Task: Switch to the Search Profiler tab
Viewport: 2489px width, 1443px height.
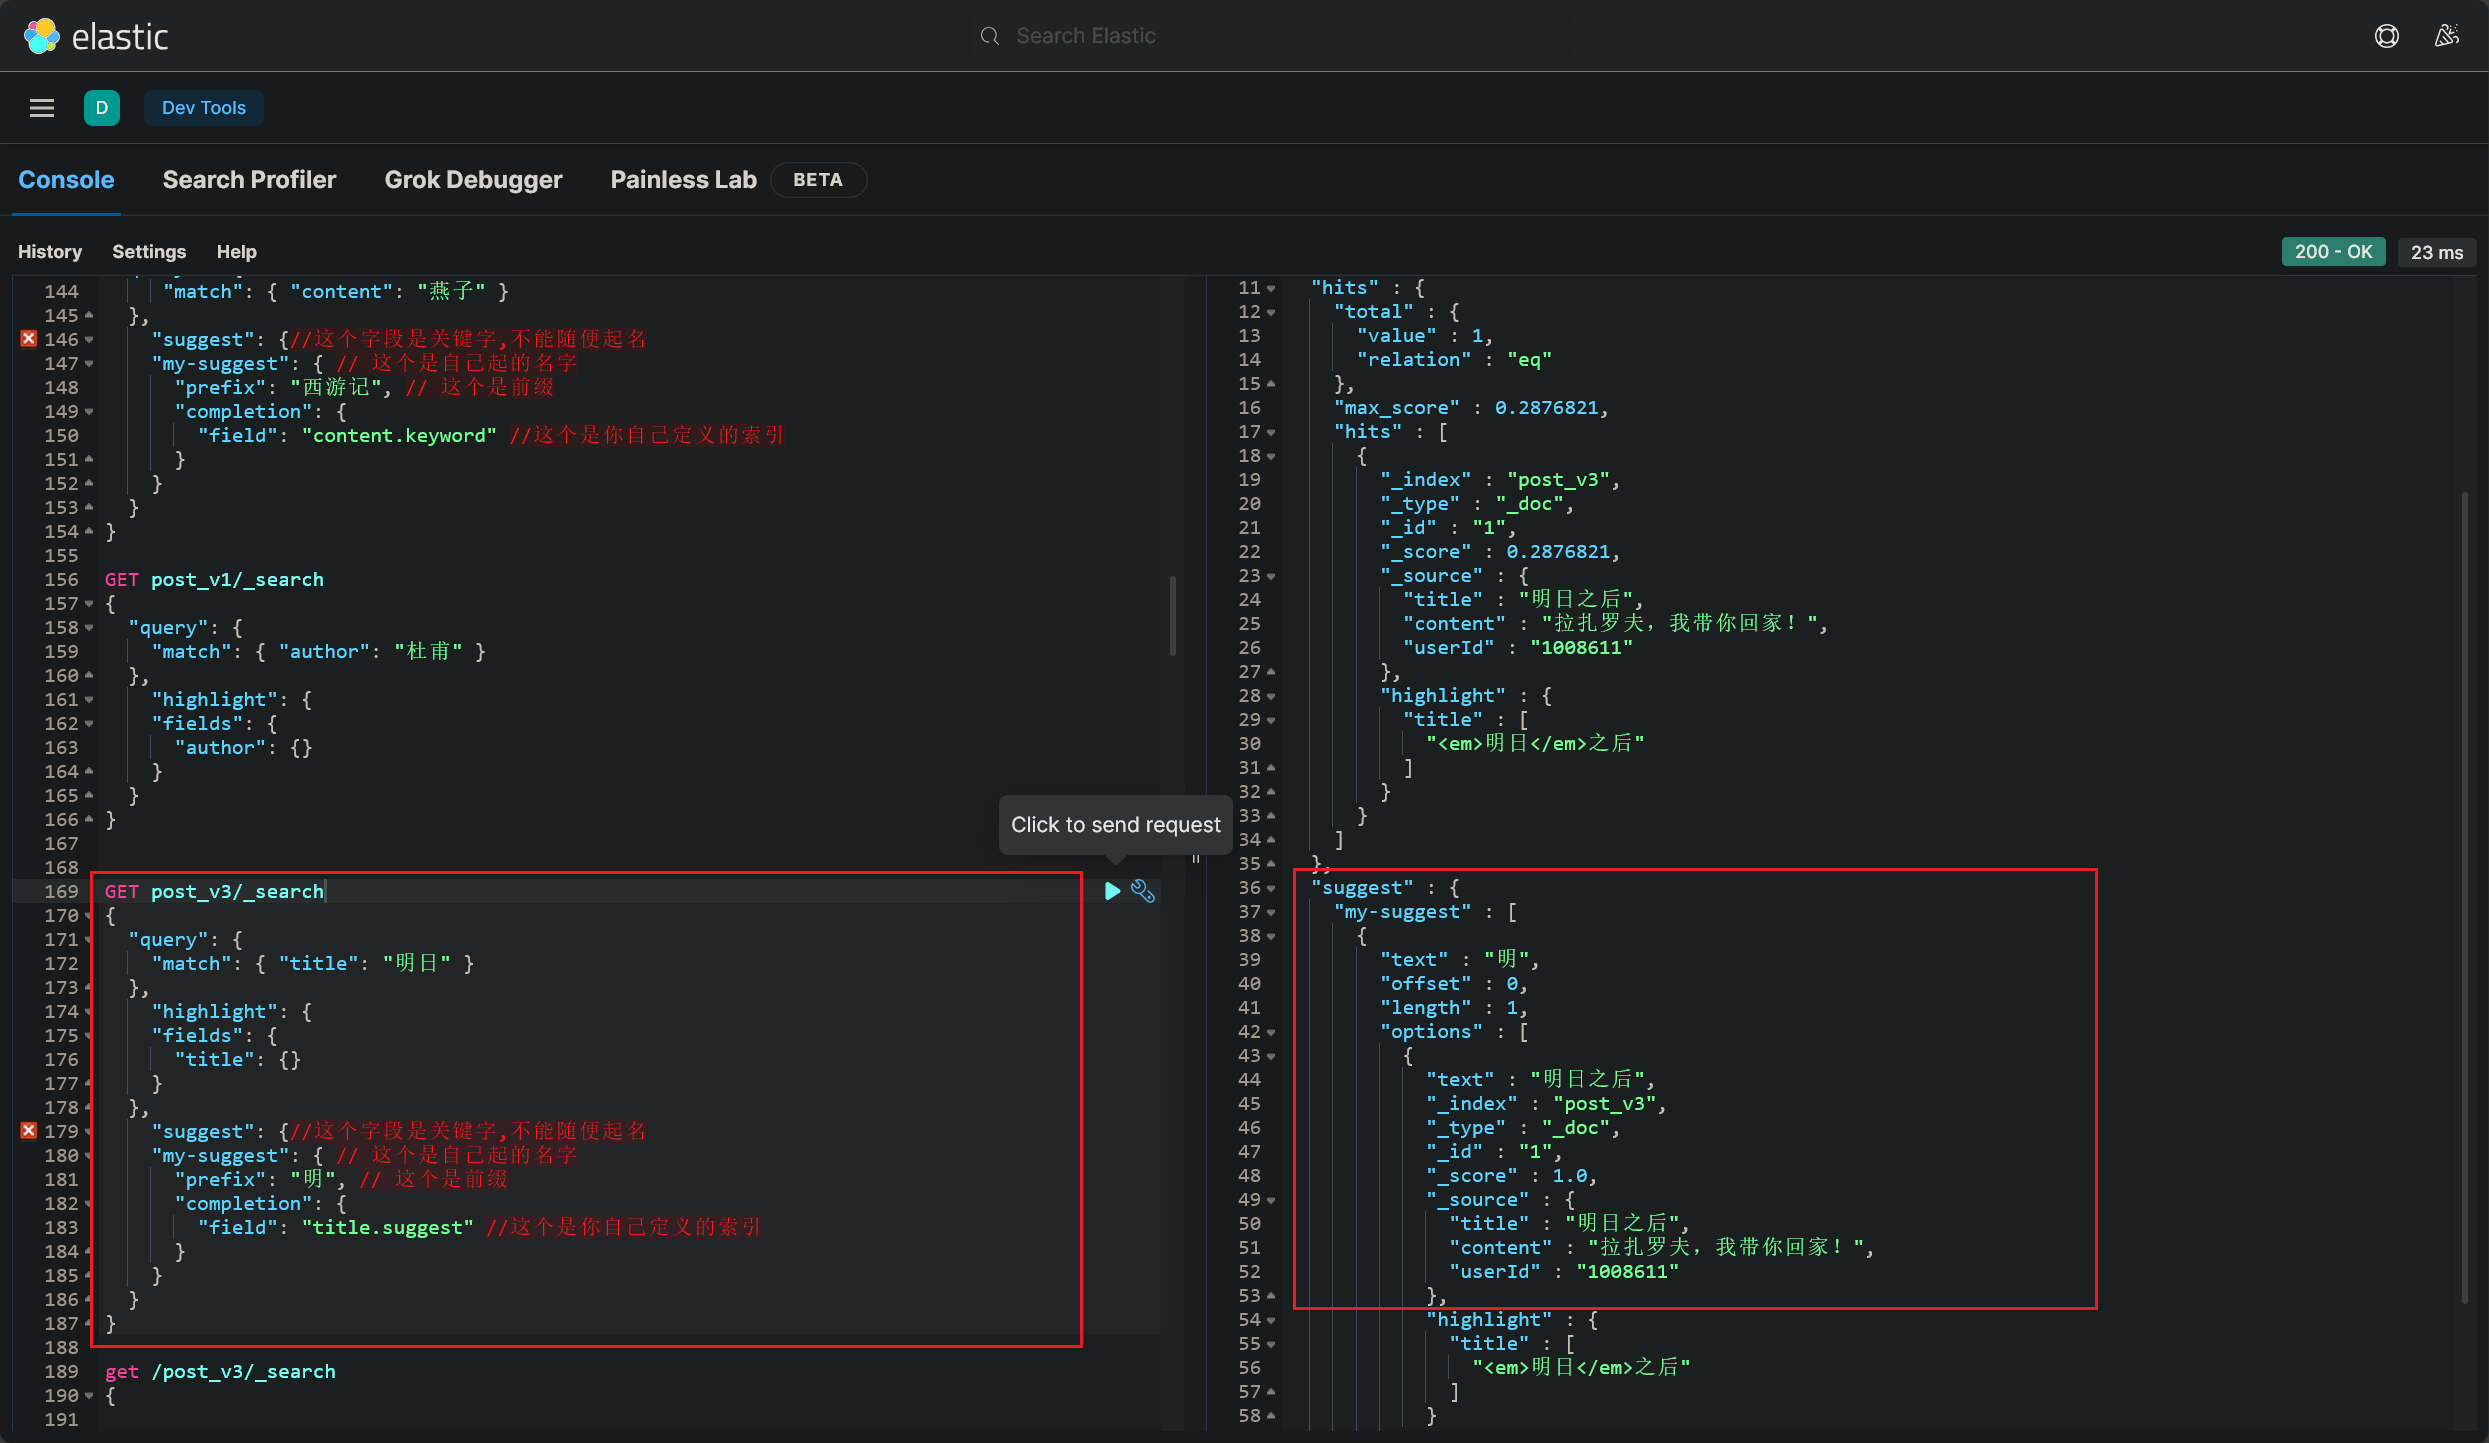Action: [249, 179]
